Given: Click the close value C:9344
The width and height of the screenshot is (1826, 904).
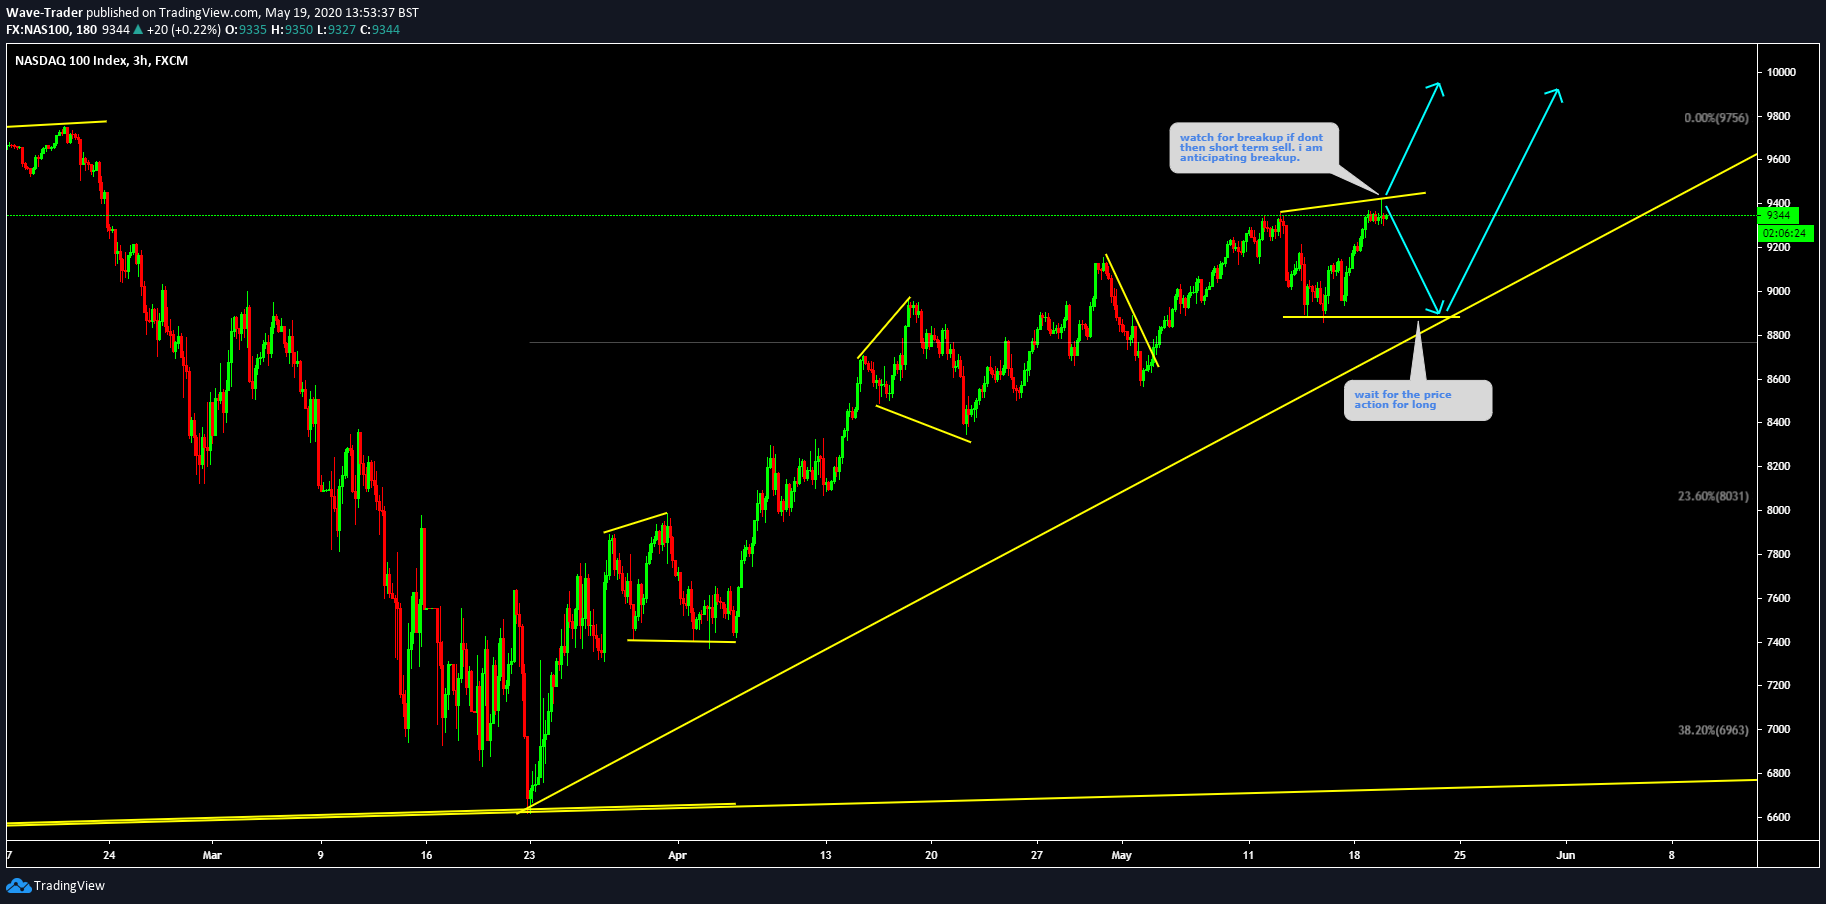Looking at the screenshot, I should [x=380, y=30].
